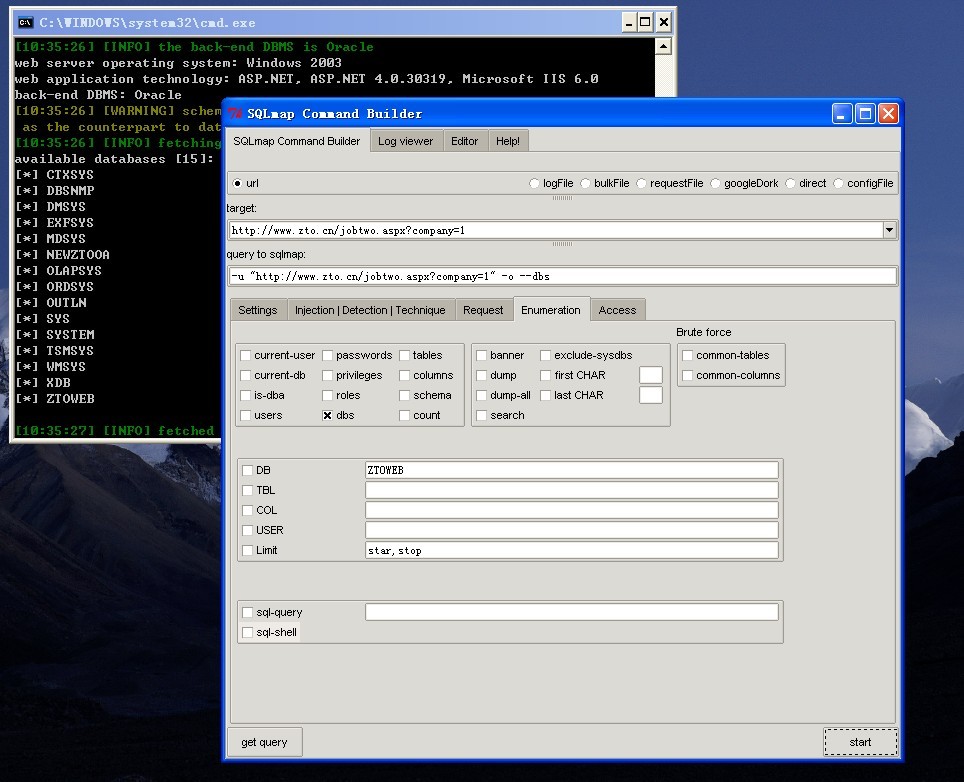Viewport: 964px width, 782px height.
Task: Tick the search checkbox
Action: 482,416
